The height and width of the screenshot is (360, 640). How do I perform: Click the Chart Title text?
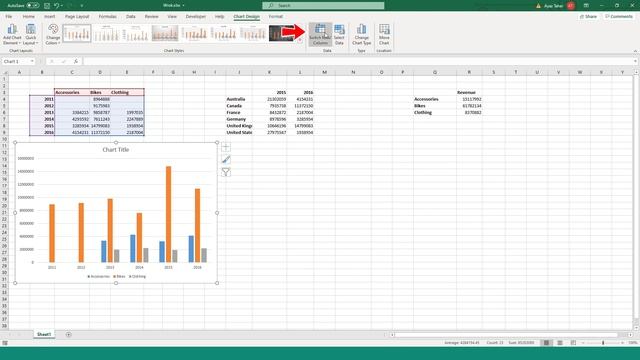coord(116,150)
